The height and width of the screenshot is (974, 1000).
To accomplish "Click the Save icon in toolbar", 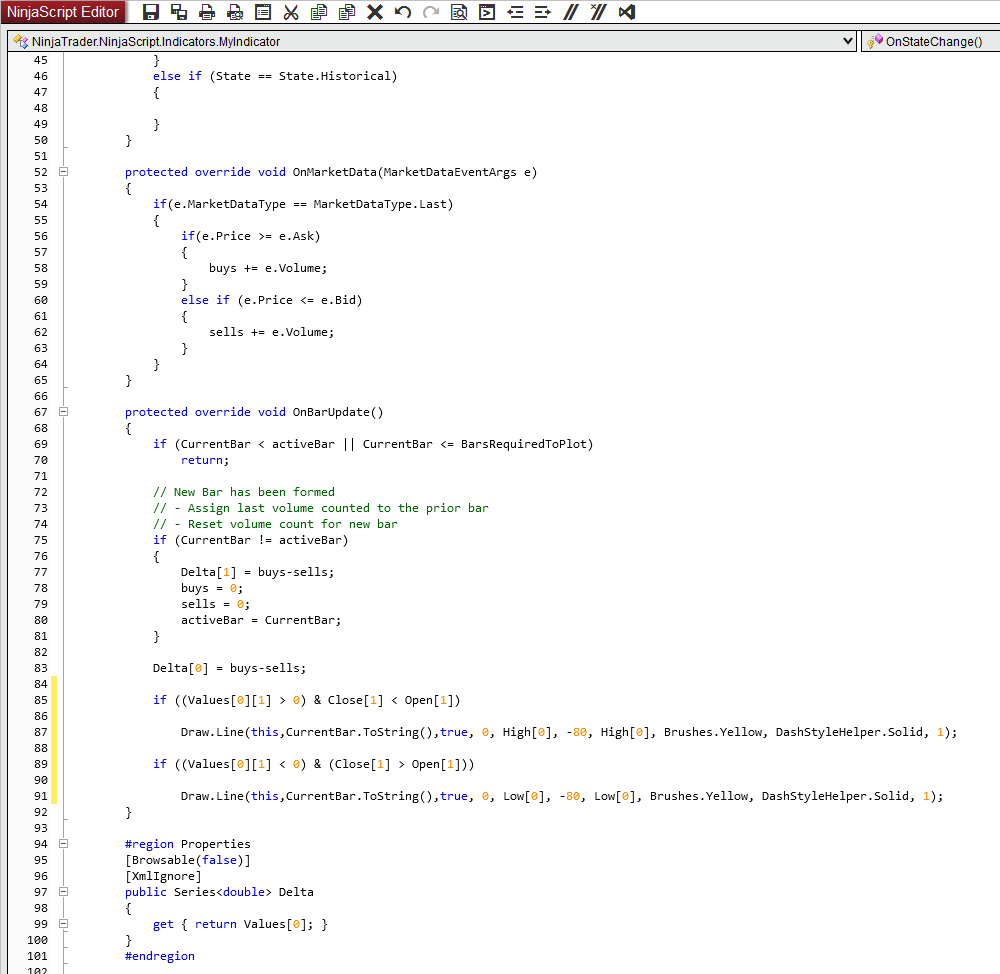I will pyautogui.click(x=151, y=12).
